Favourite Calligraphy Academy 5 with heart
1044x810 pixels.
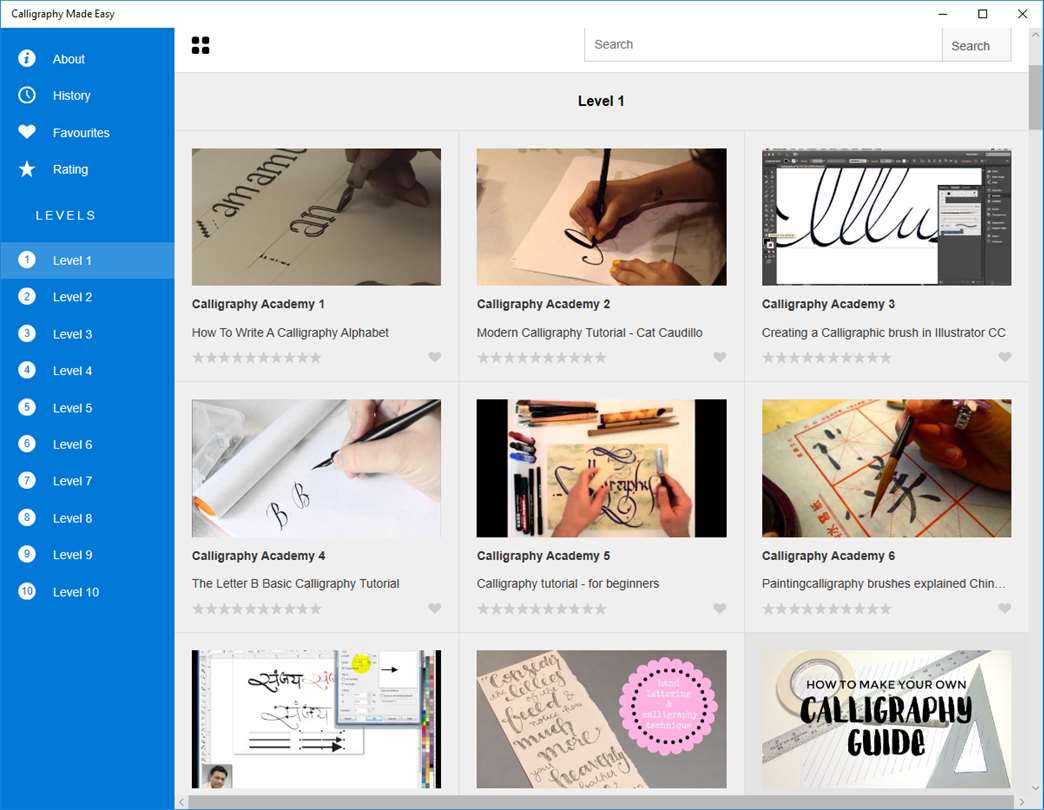tap(720, 608)
